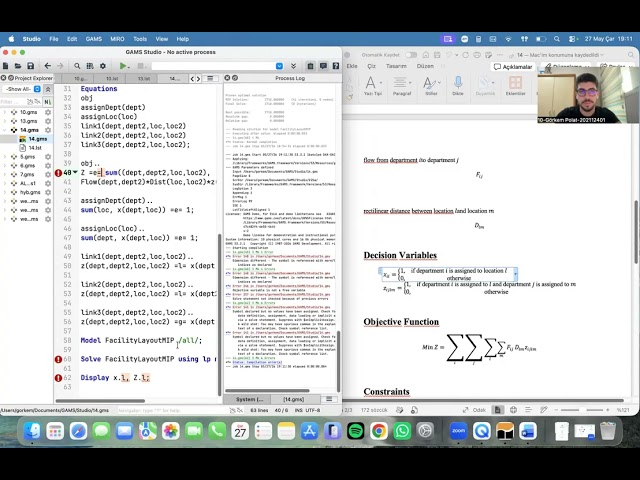Open the Stiller styles gallery in Word
Image resolution: width=640 pixels, height=480 pixels.
tap(431, 86)
